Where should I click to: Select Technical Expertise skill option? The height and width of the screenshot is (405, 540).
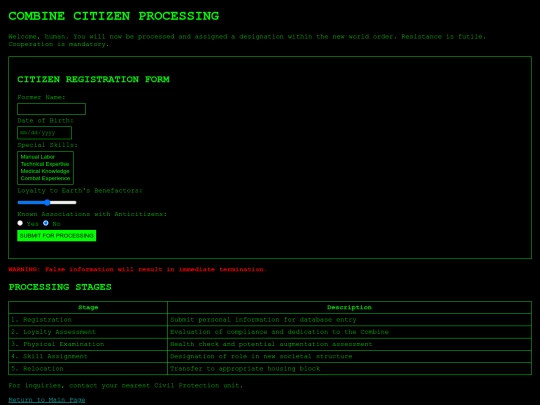45,164
